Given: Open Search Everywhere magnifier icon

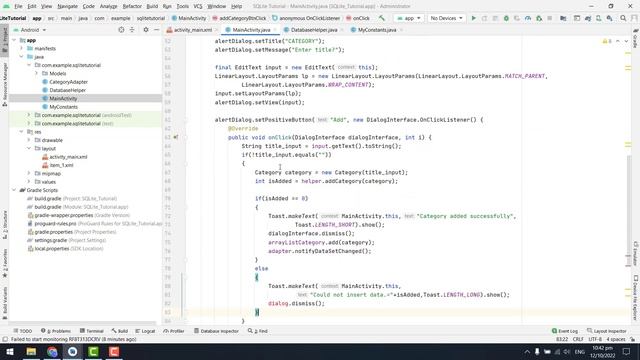Looking at the screenshot, I should point(623,18).
